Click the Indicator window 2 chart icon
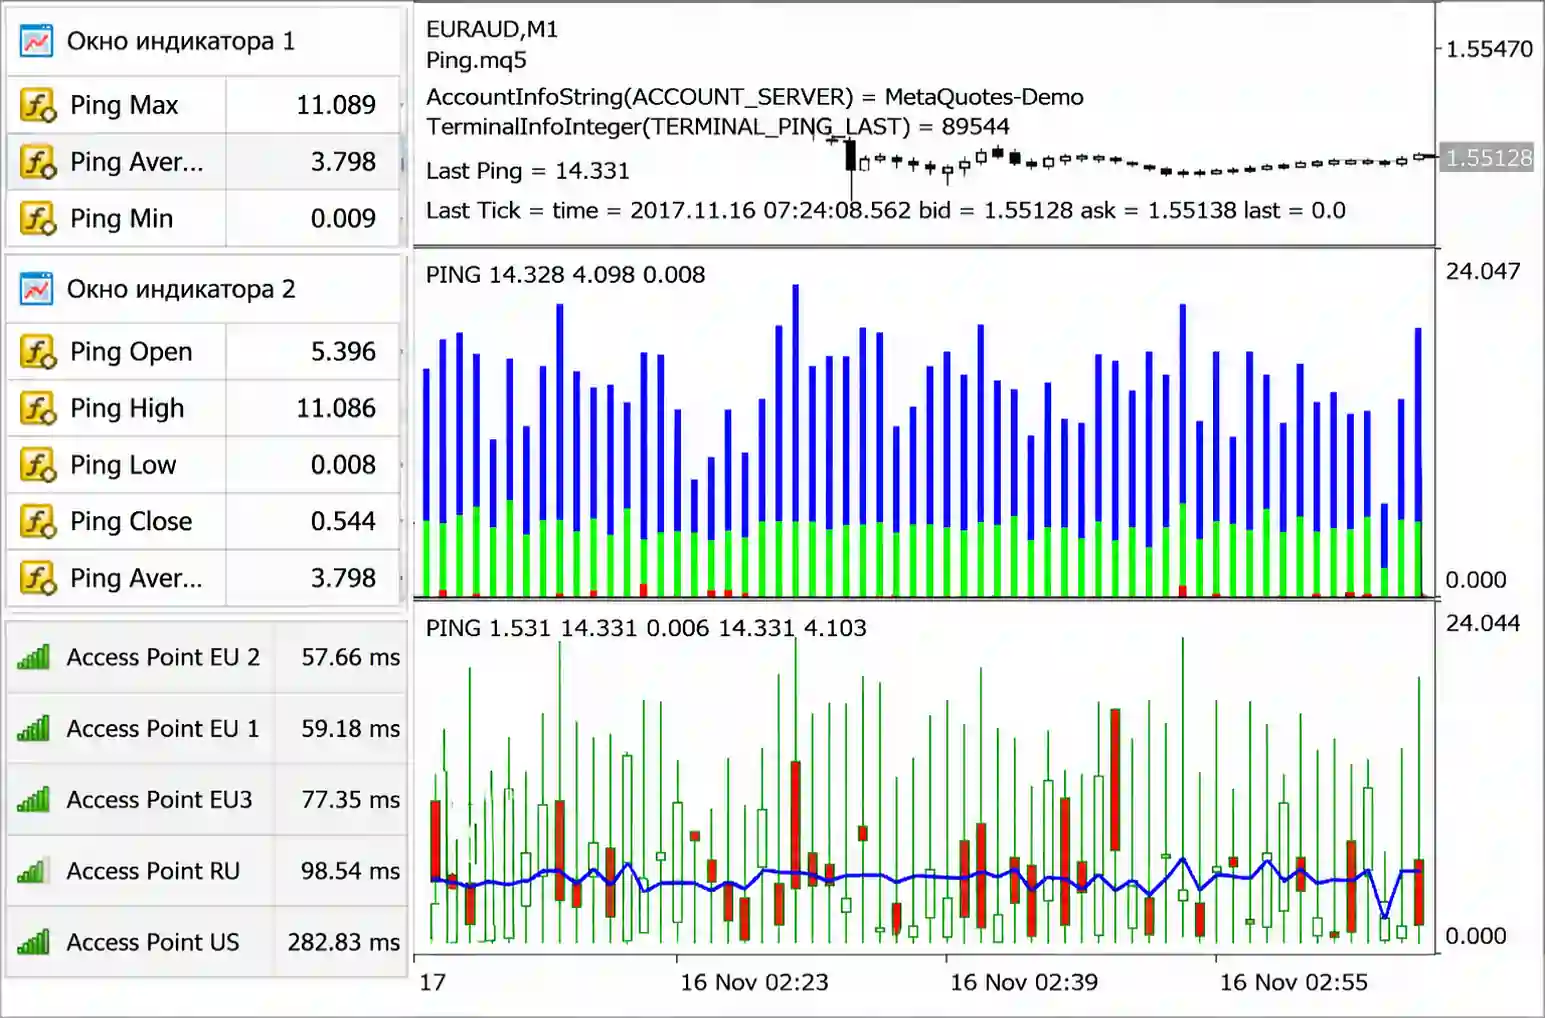1545x1018 pixels. point(37,289)
